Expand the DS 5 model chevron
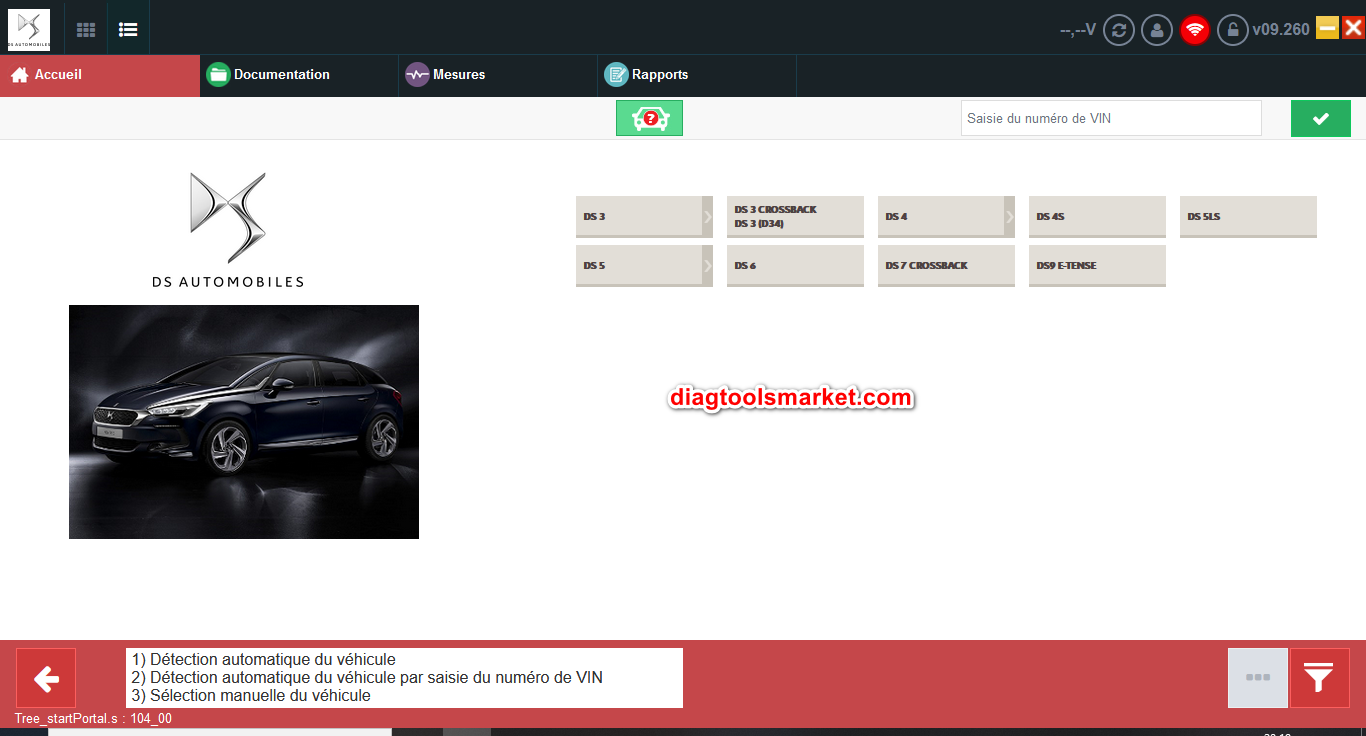 point(707,266)
